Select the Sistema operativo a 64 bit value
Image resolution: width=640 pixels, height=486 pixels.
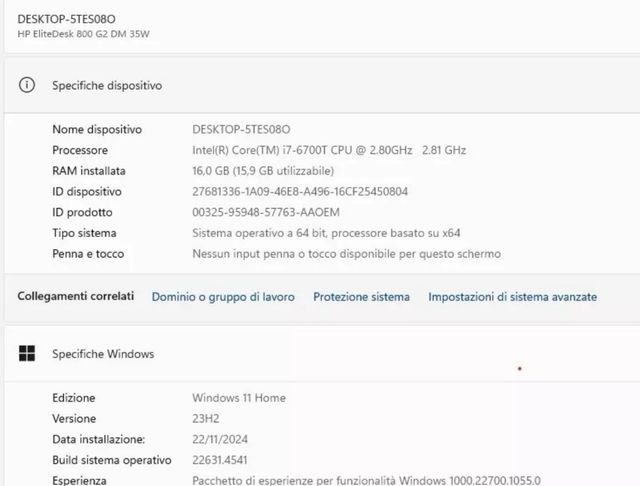tap(326, 233)
